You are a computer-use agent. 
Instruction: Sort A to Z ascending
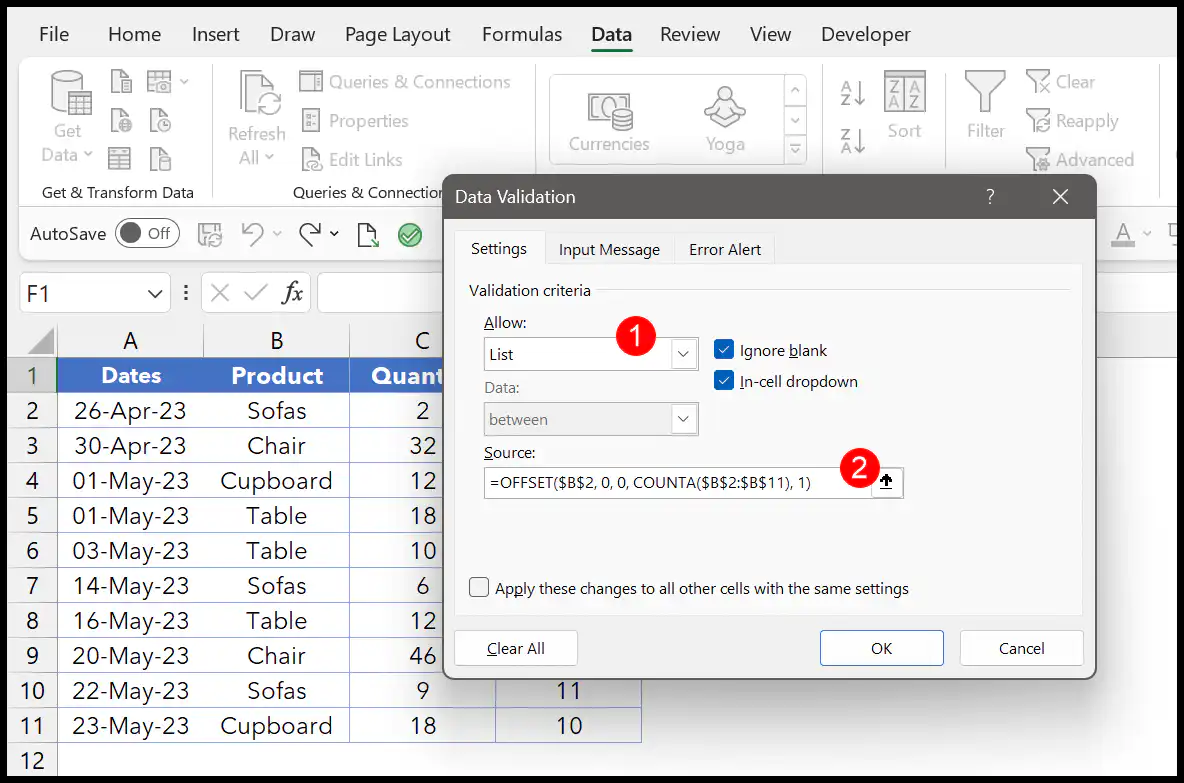pos(853,93)
